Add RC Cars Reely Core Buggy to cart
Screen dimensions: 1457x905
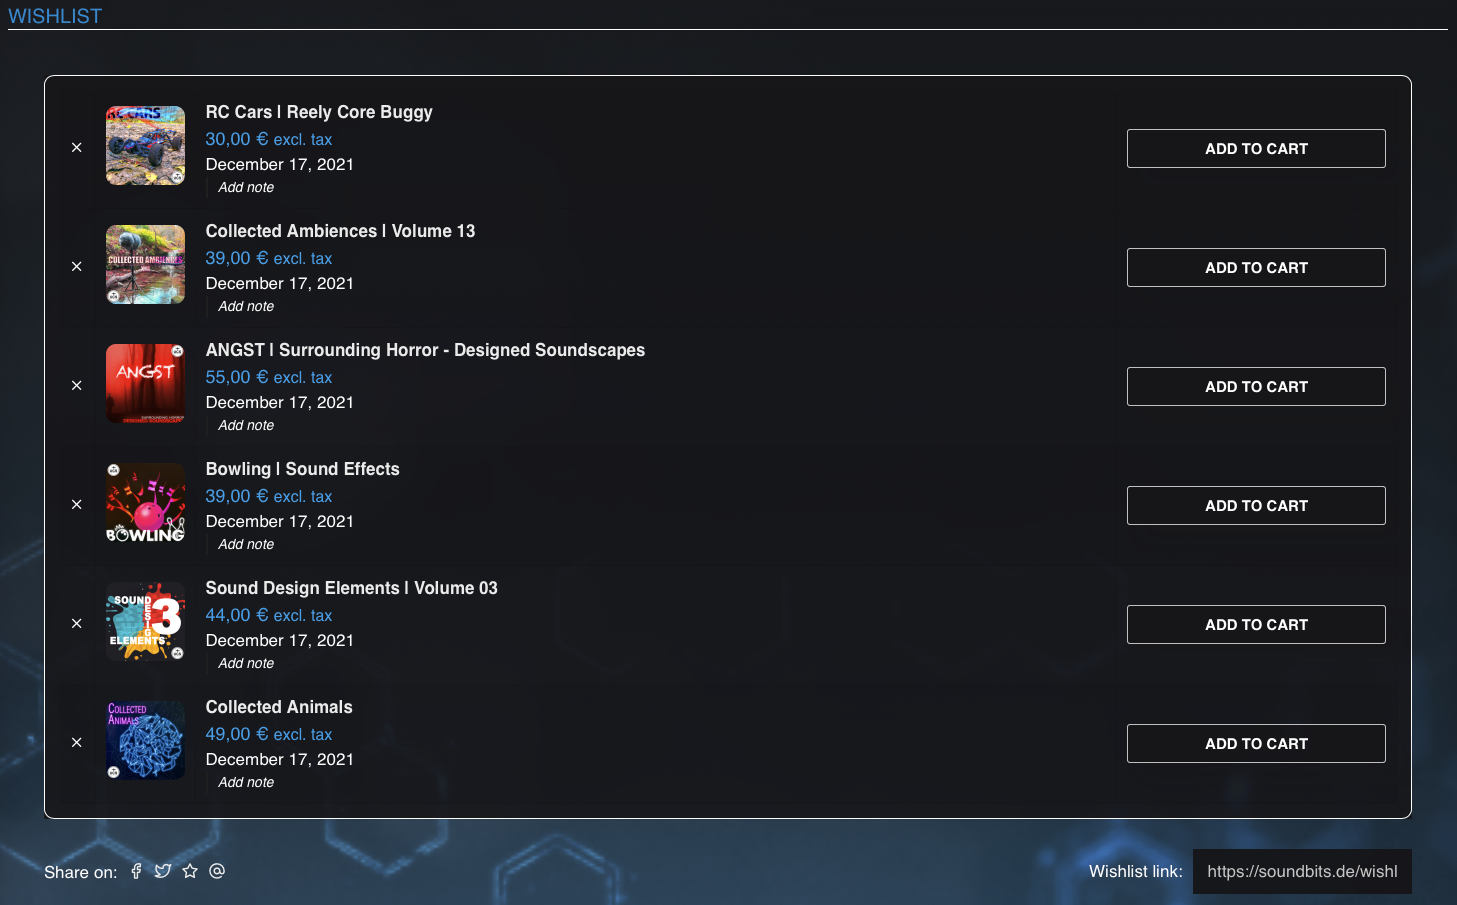pos(1255,149)
